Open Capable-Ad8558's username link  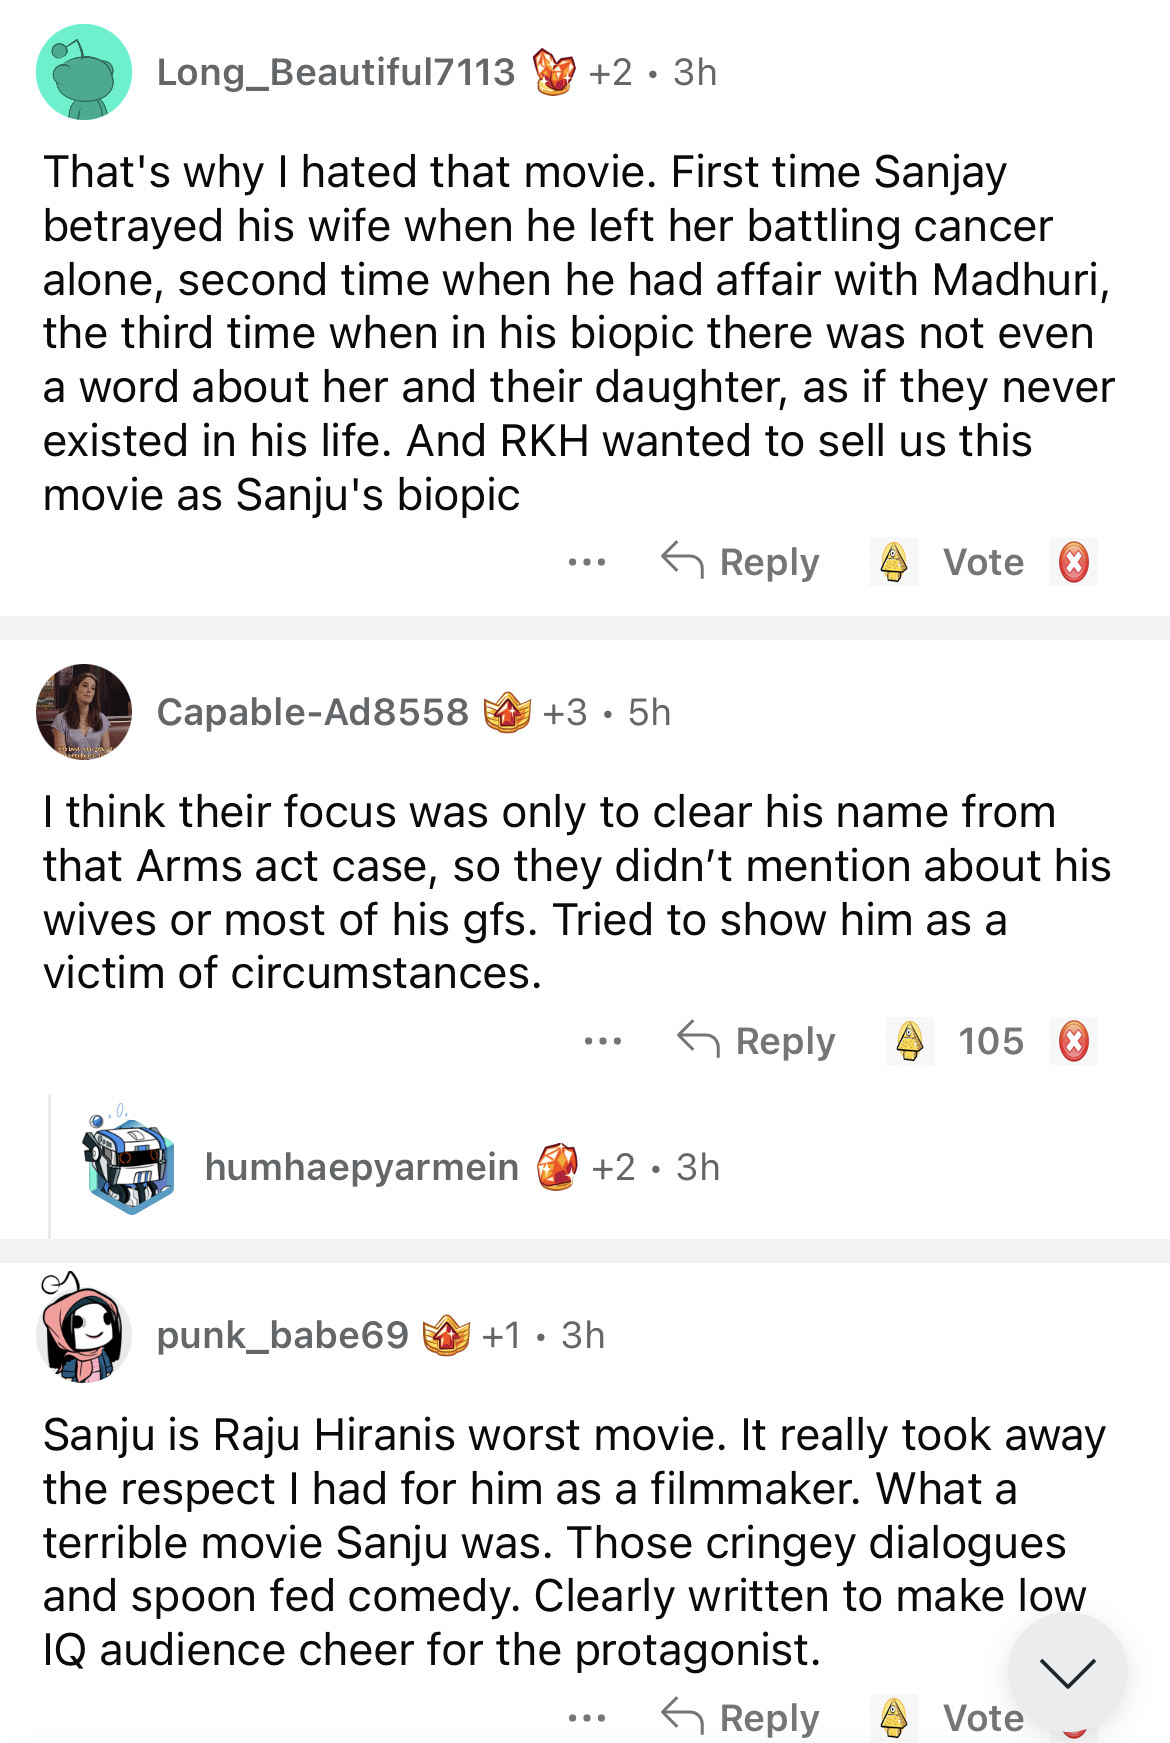coord(312,712)
